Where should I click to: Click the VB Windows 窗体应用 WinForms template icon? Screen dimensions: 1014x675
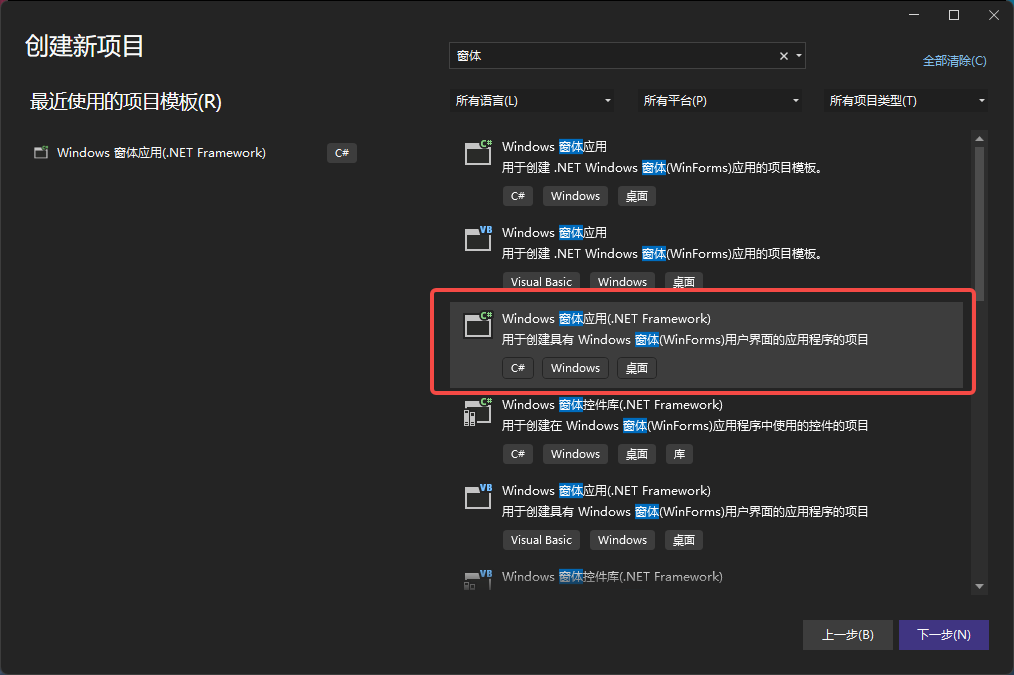tap(479, 239)
